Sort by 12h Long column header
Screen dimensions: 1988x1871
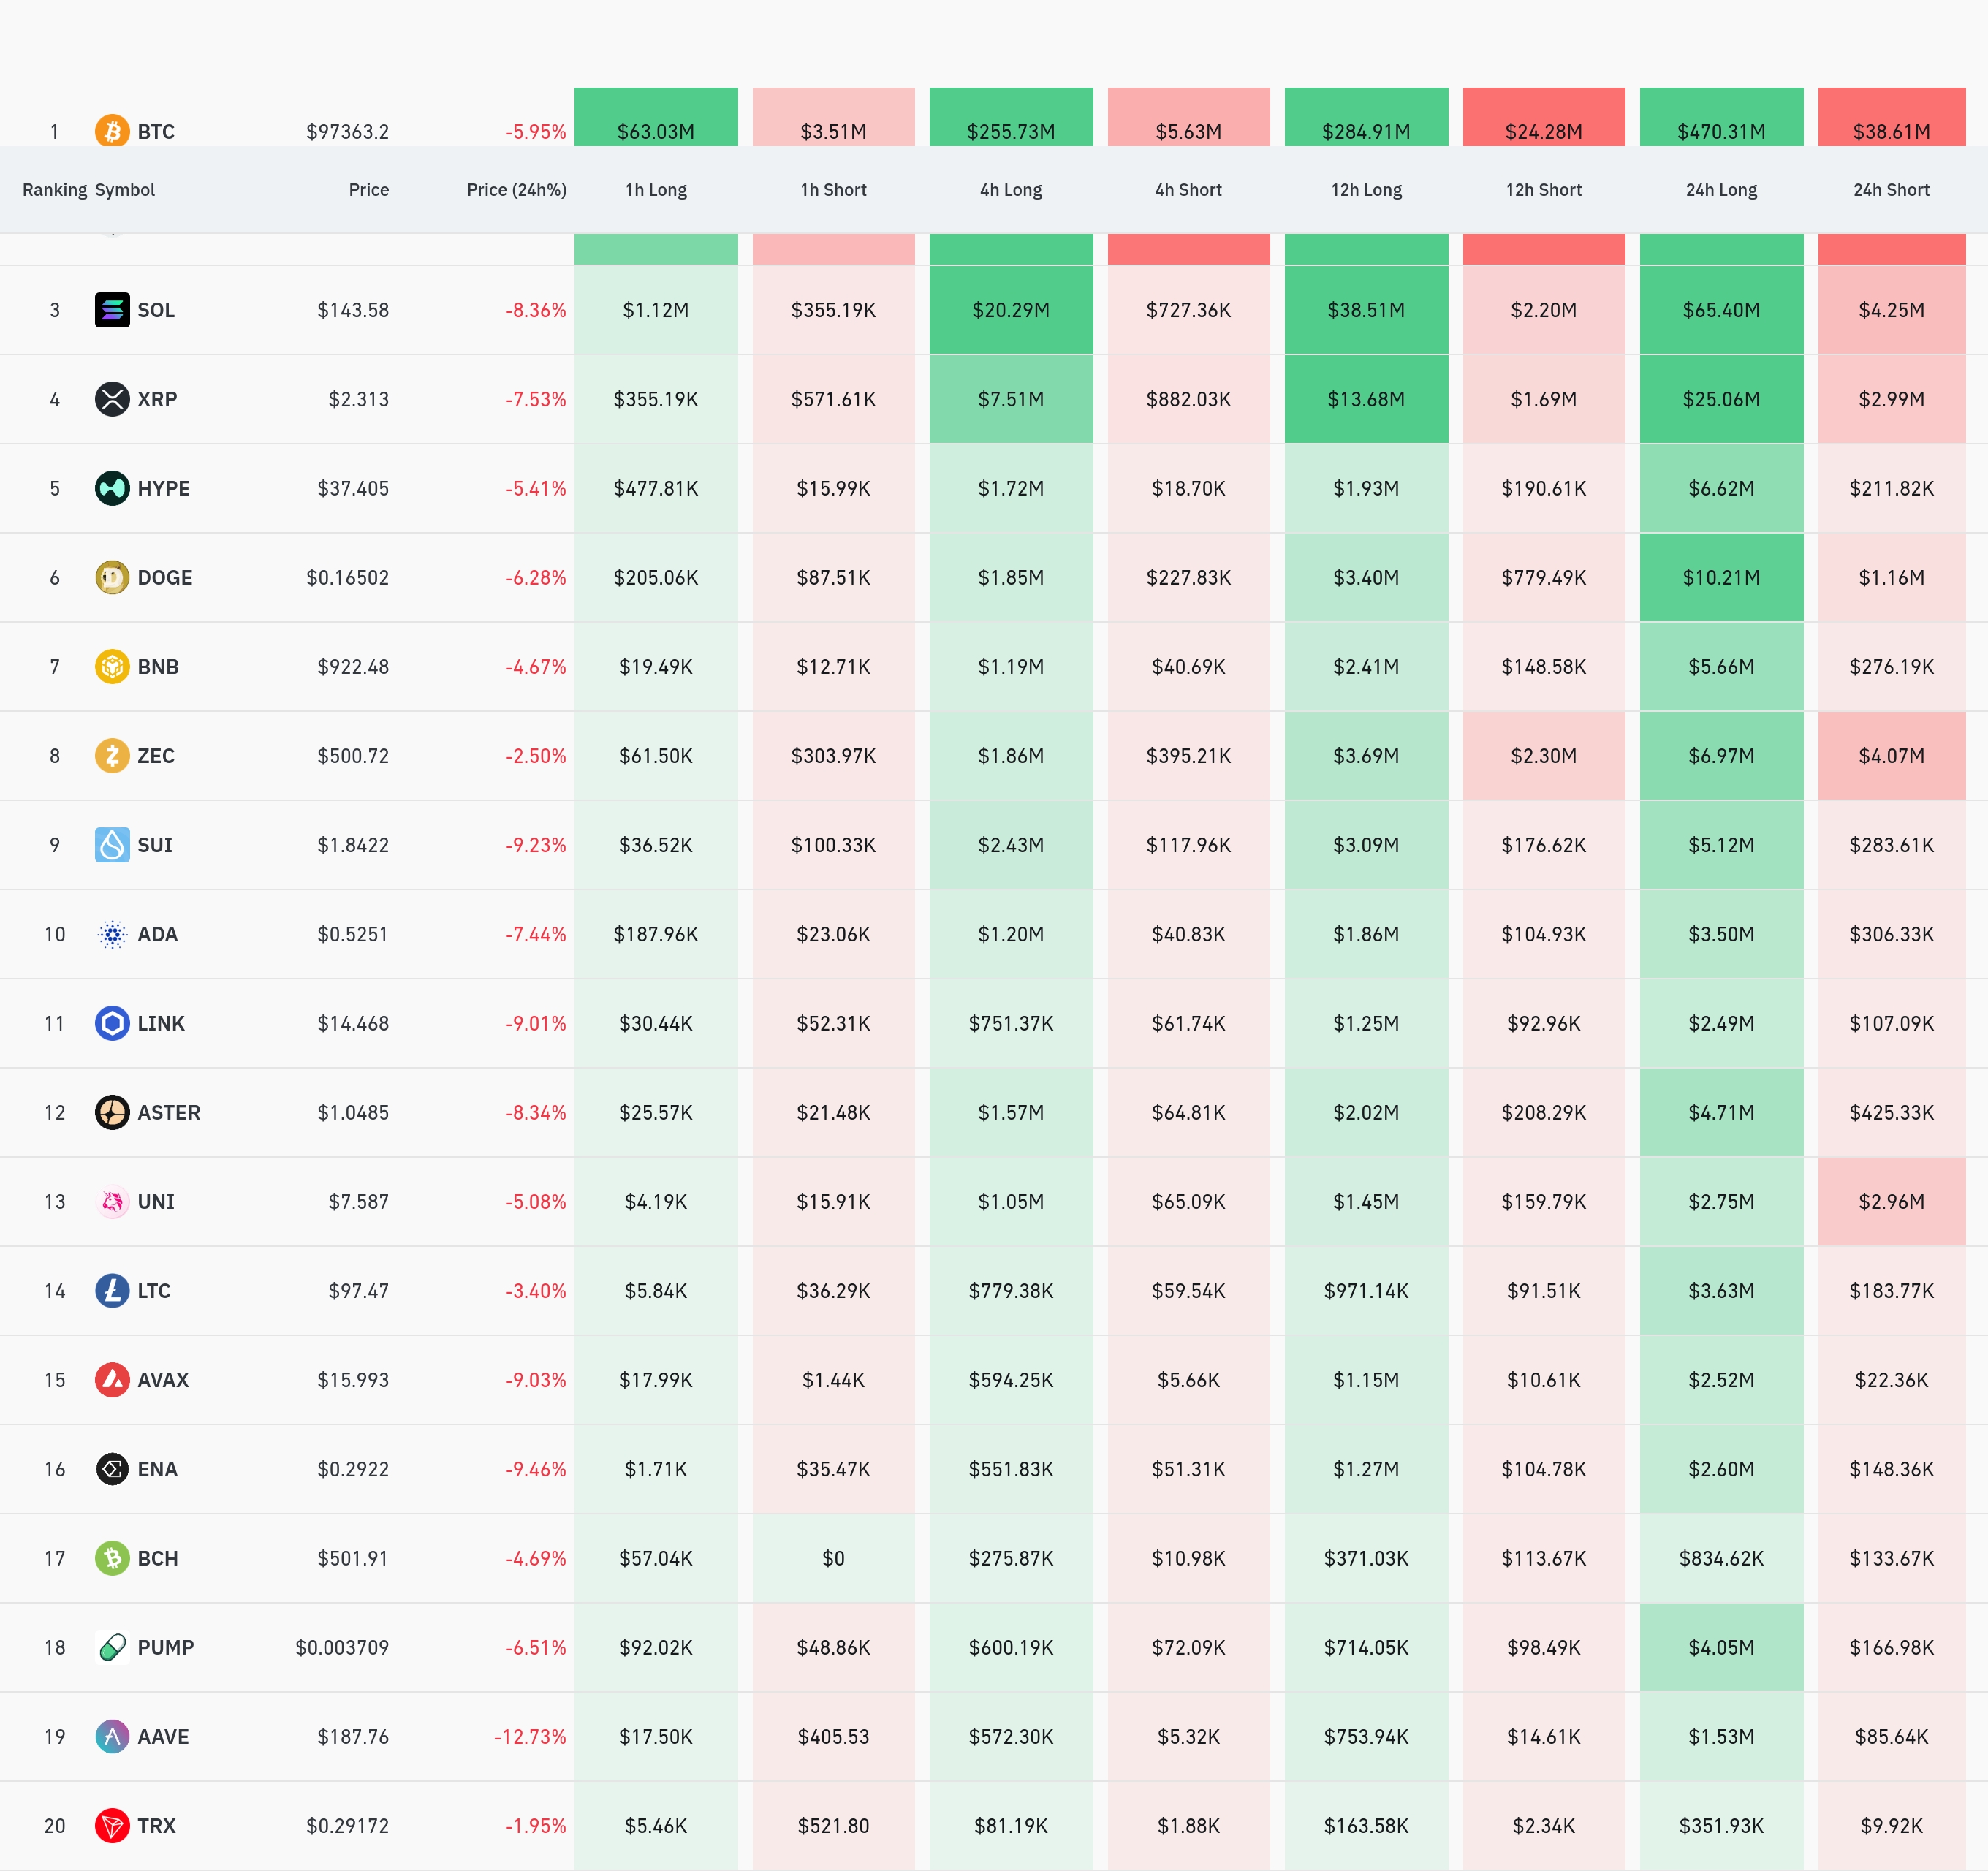1366,190
